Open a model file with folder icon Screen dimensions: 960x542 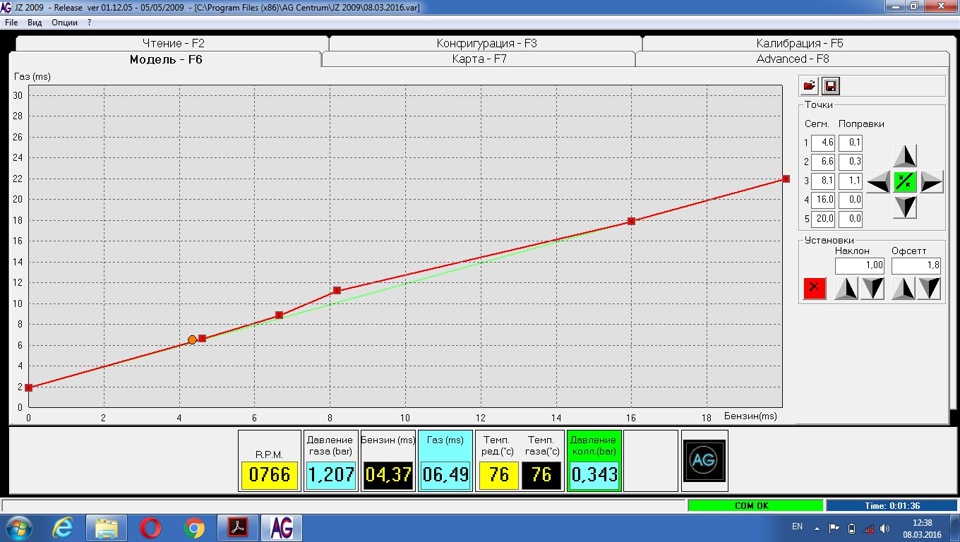[809, 86]
